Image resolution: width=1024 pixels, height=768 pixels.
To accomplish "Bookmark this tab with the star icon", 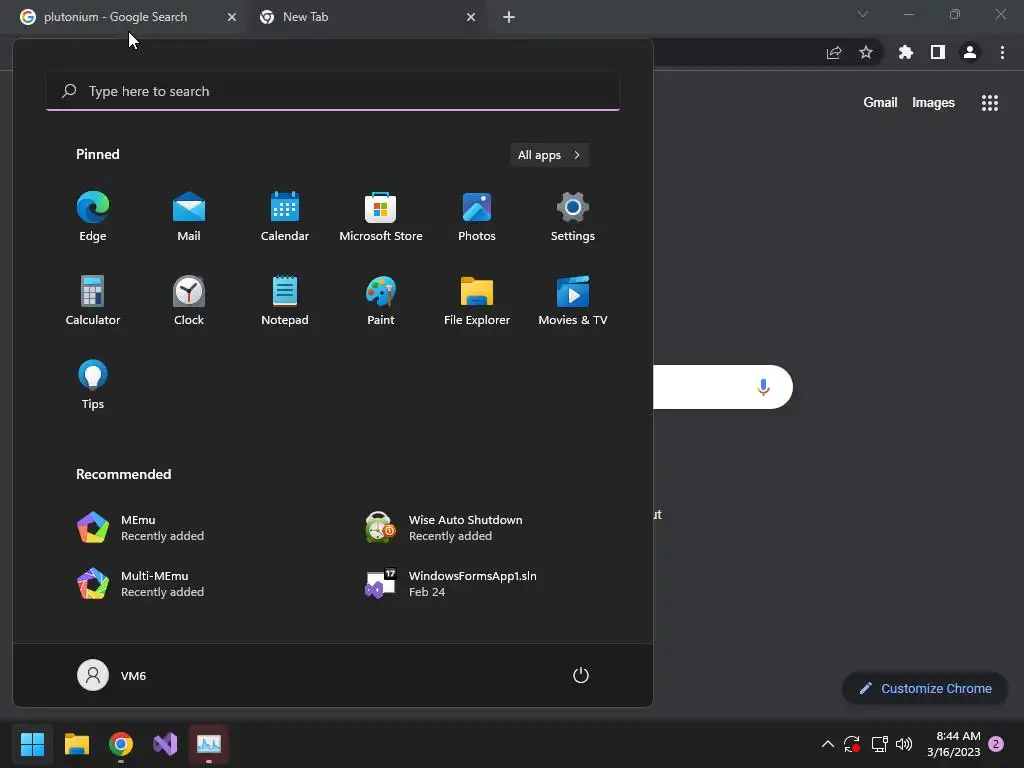I will [x=866, y=52].
